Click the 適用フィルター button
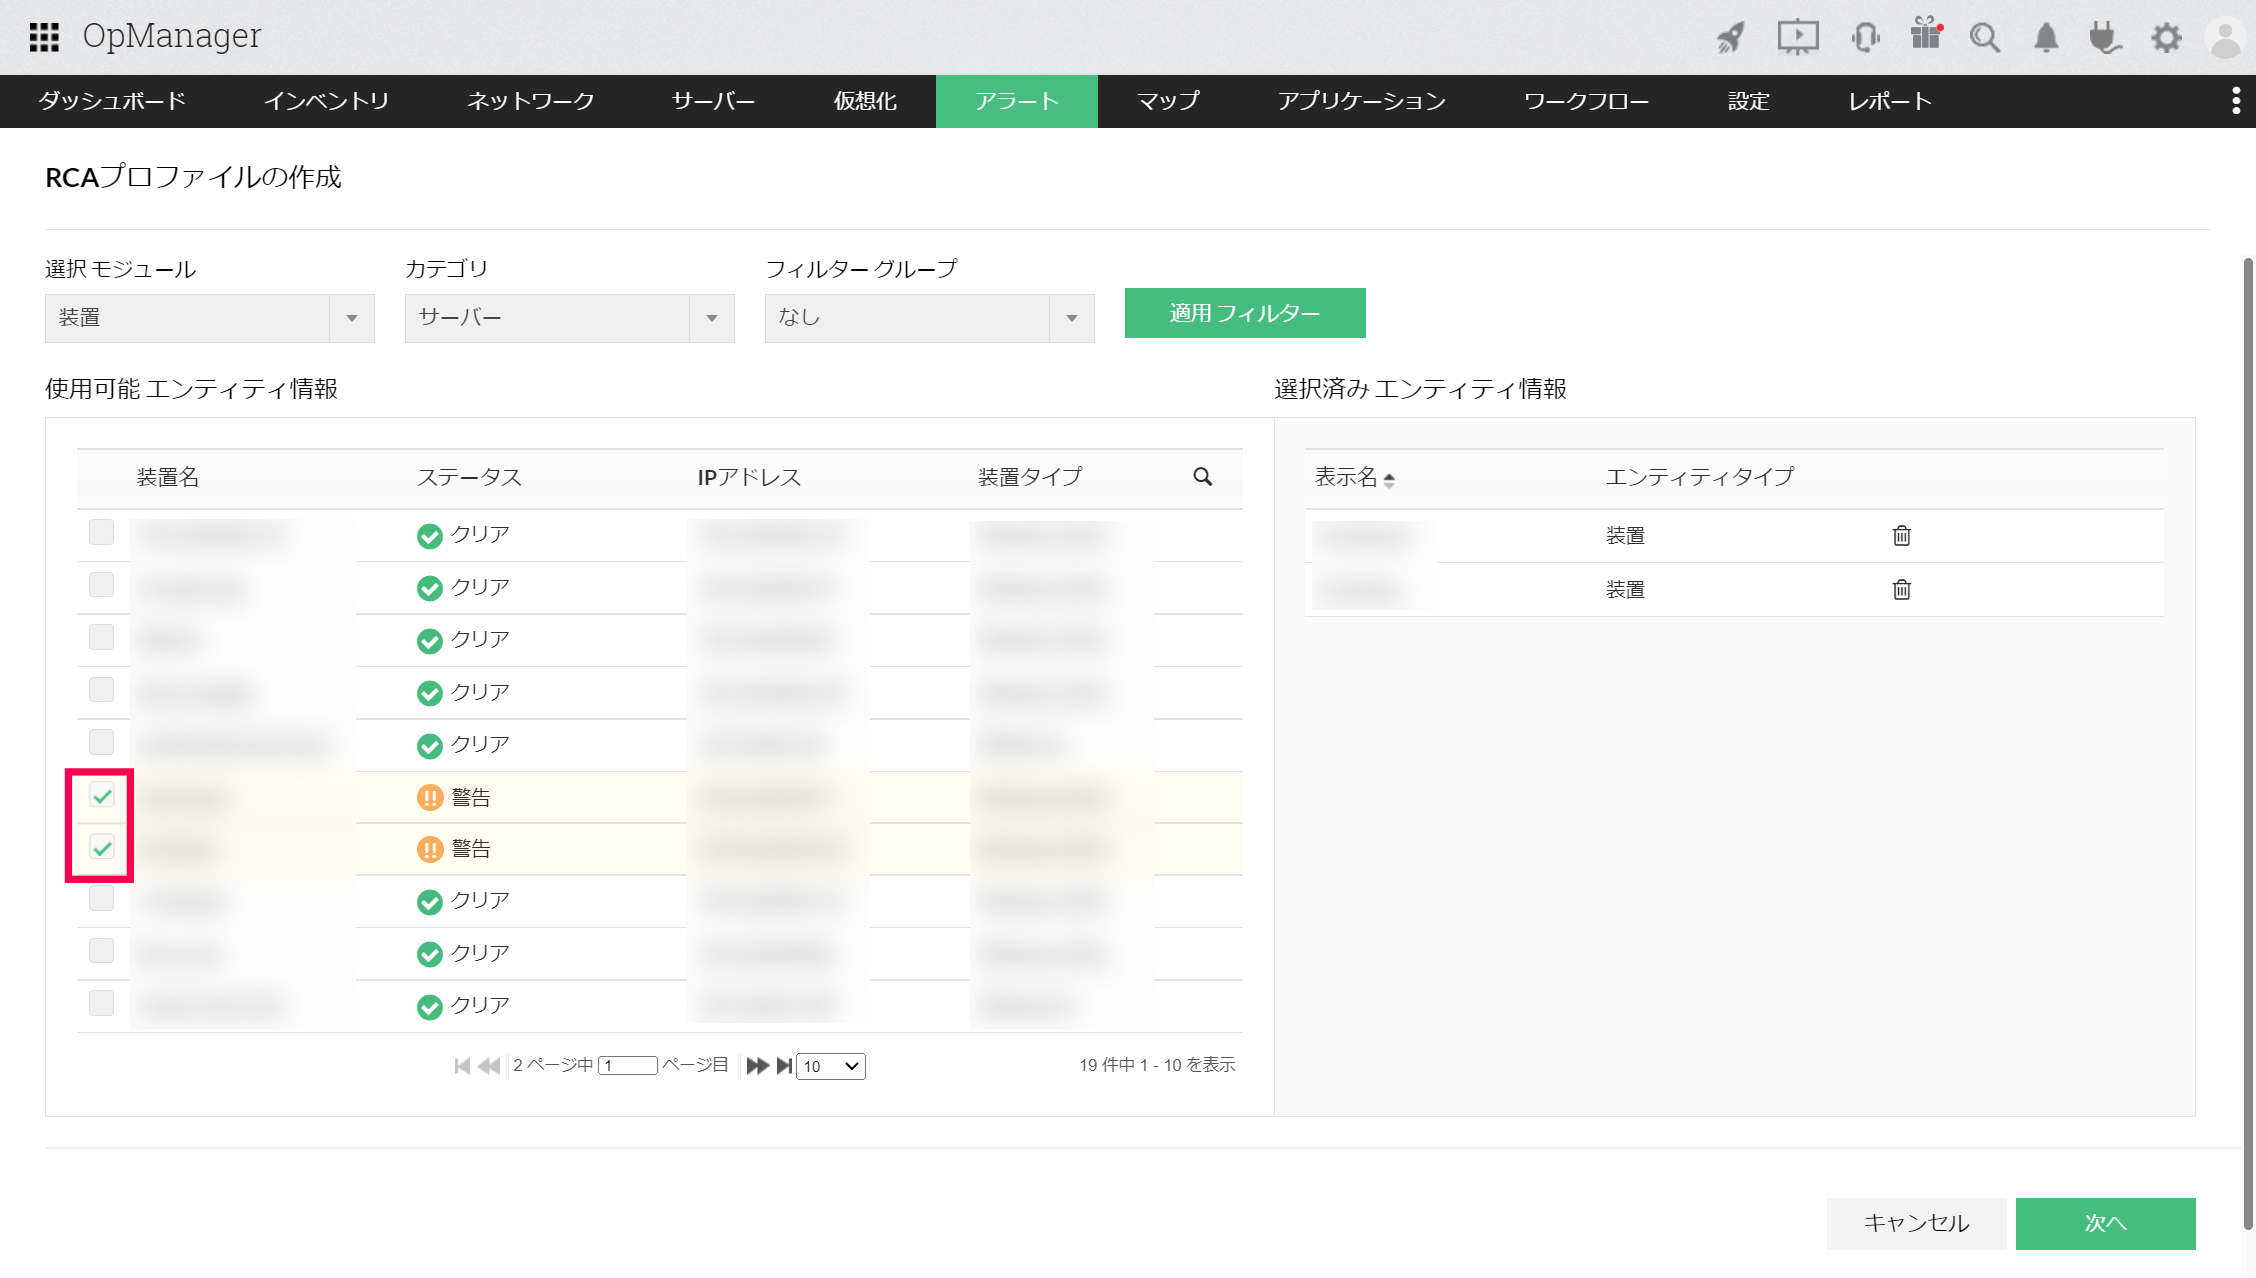This screenshot has width=2256, height=1278. [1244, 313]
